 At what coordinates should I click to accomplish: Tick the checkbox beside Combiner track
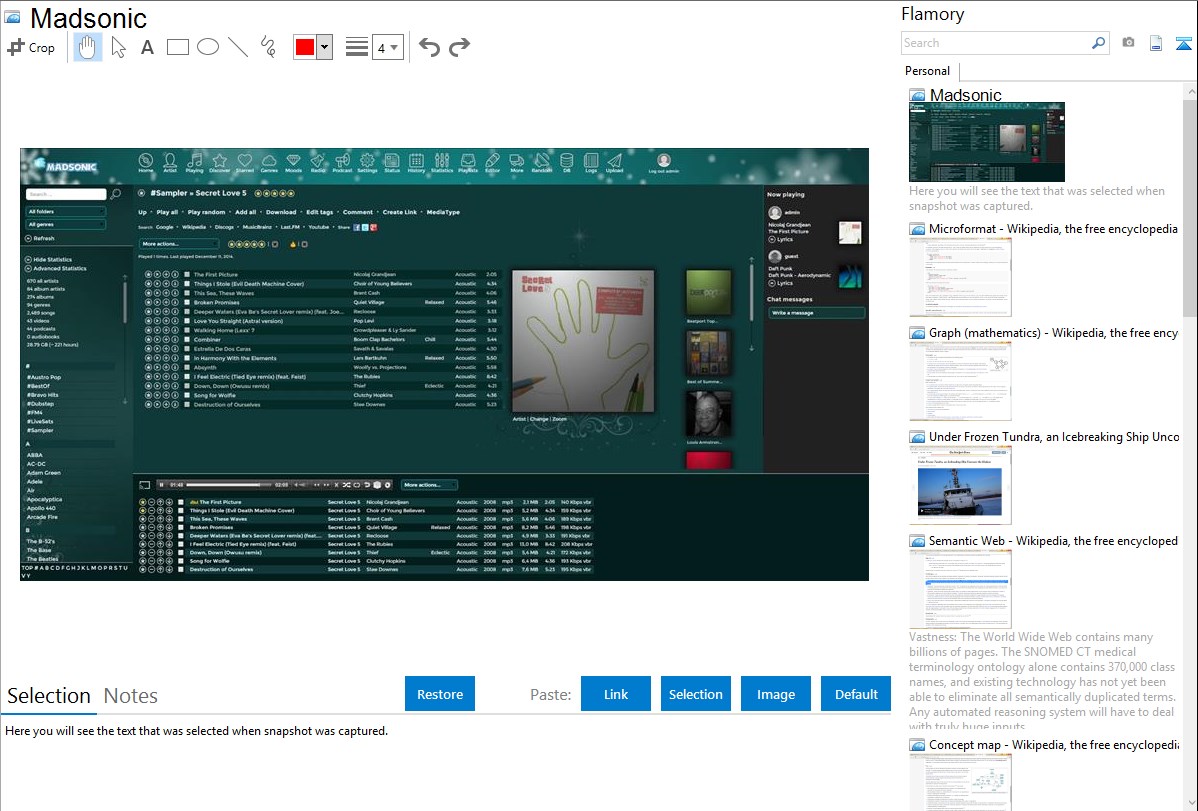186,339
